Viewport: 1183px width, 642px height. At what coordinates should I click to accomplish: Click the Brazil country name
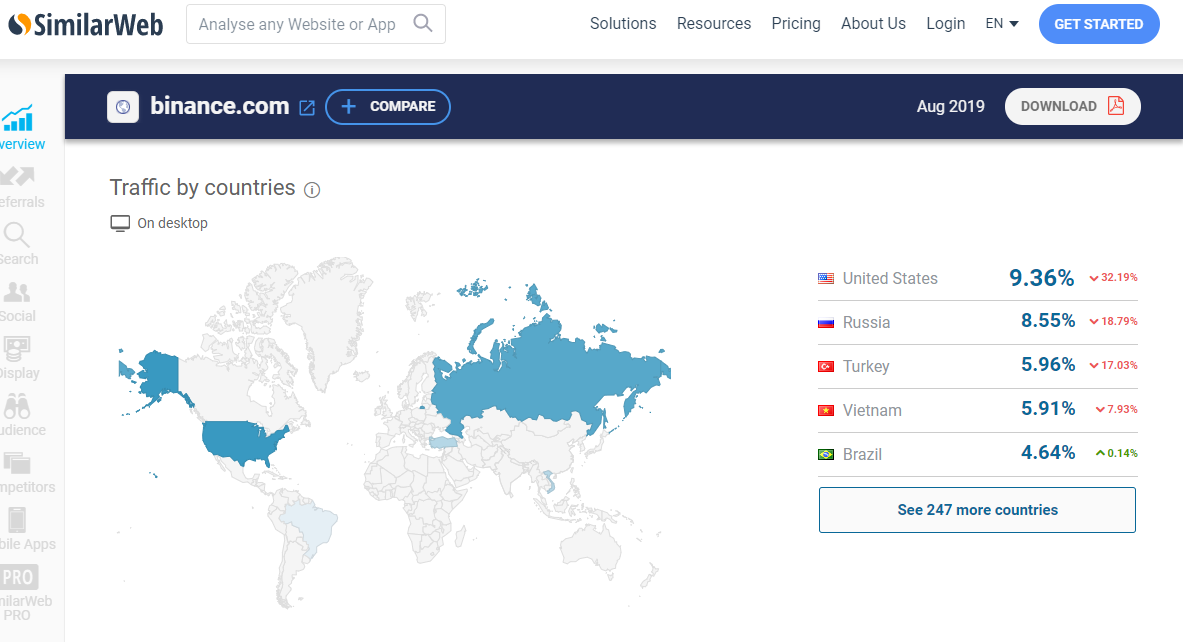[862, 454]
